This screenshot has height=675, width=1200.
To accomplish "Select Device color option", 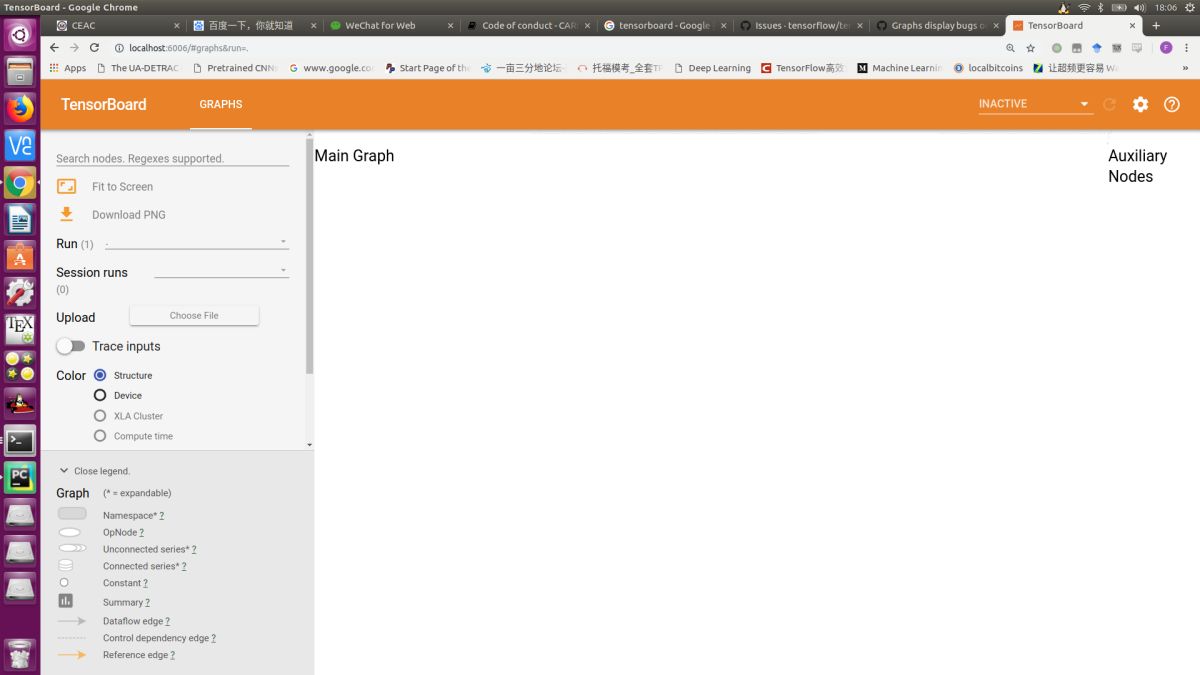I will pos(100,395).
